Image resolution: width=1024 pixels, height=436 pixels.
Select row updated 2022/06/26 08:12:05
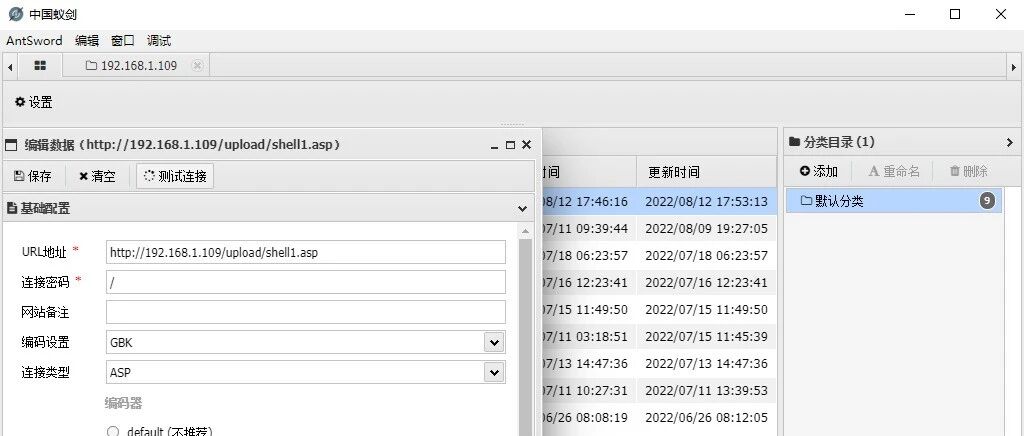tap(707, 418)
